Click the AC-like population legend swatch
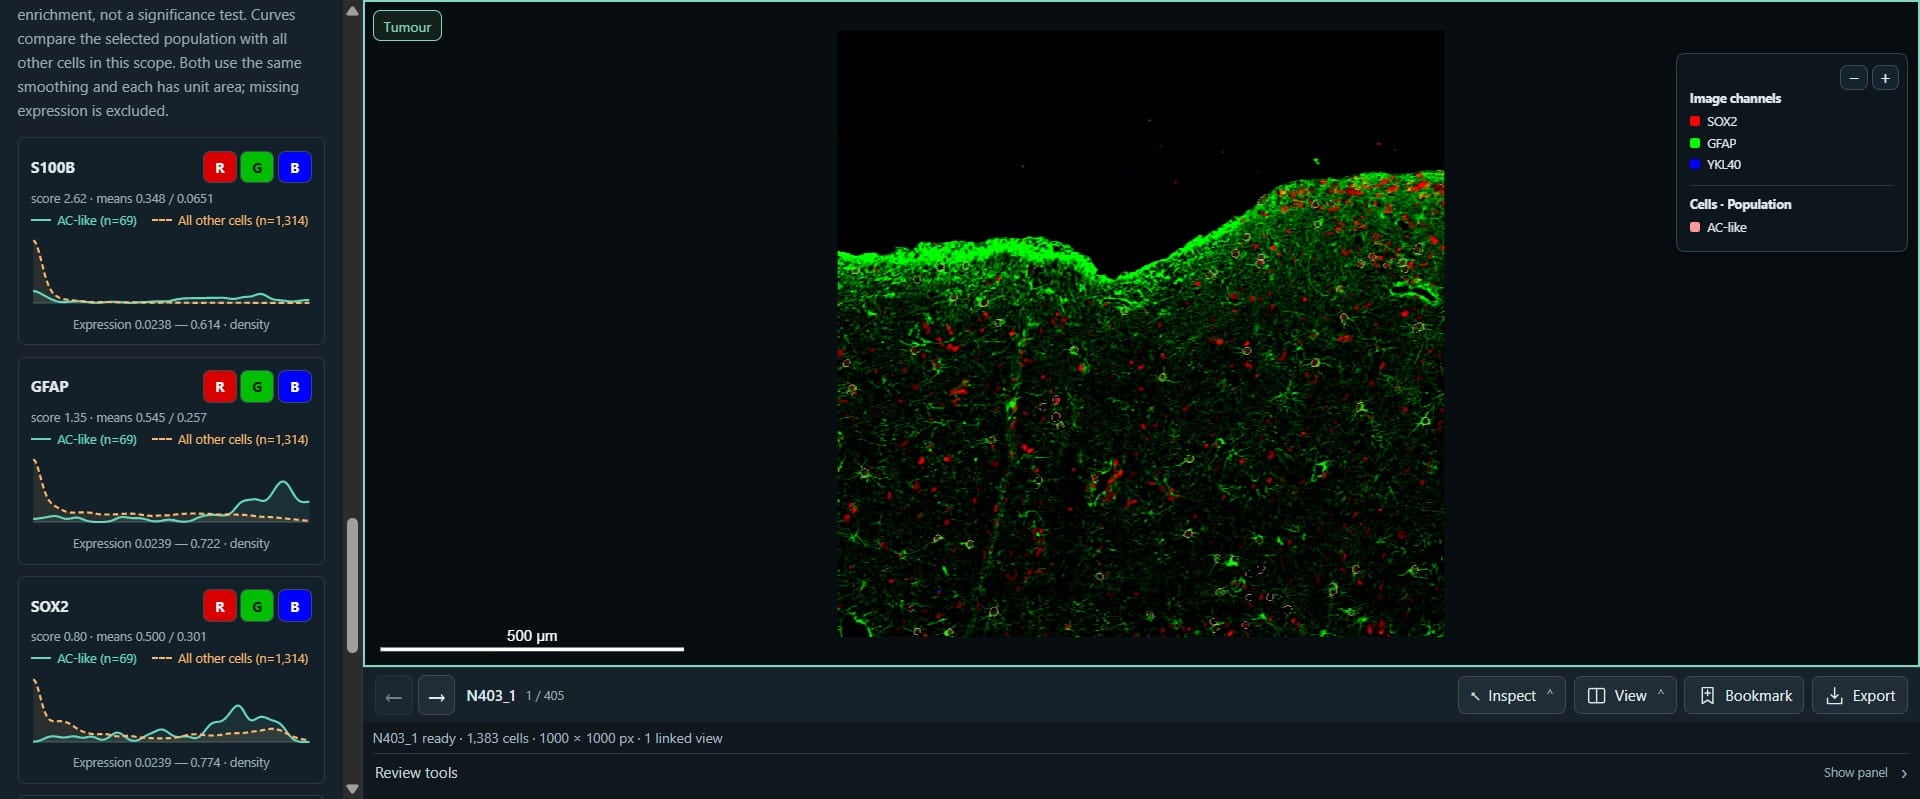 click(x=1695, y=227)
